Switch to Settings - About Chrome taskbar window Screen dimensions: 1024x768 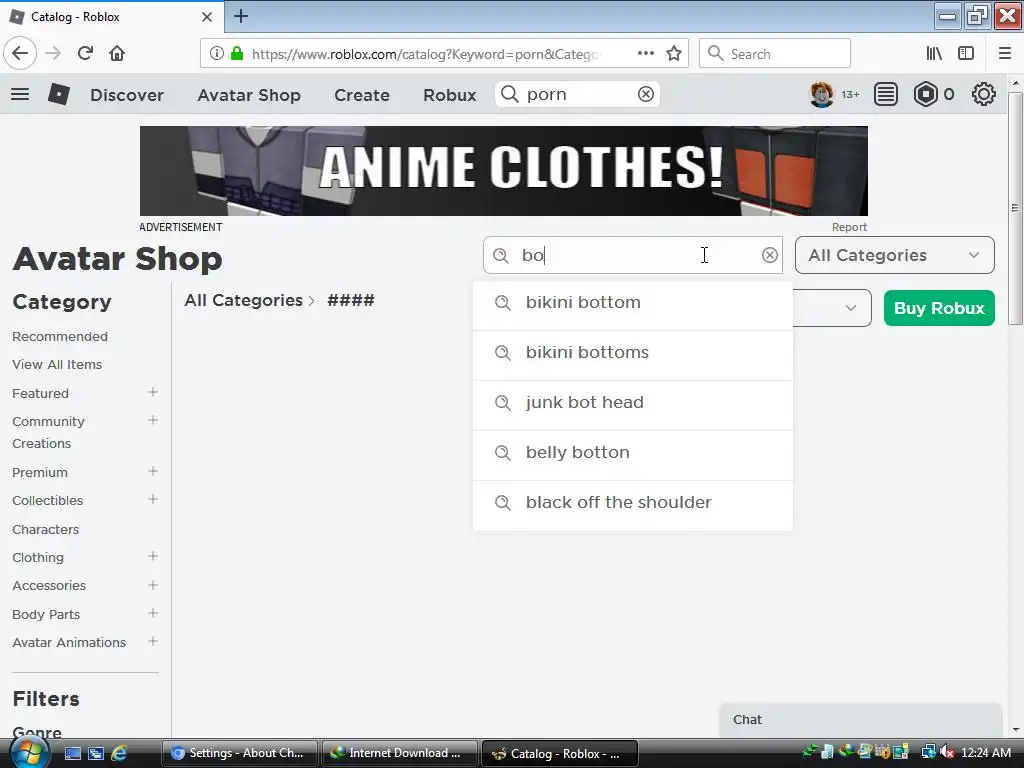pyautogui.click(x=240, y=753)
